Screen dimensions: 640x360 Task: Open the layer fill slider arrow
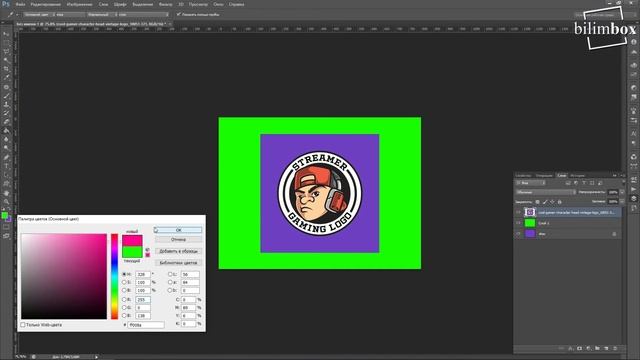(x=622, y=202)
